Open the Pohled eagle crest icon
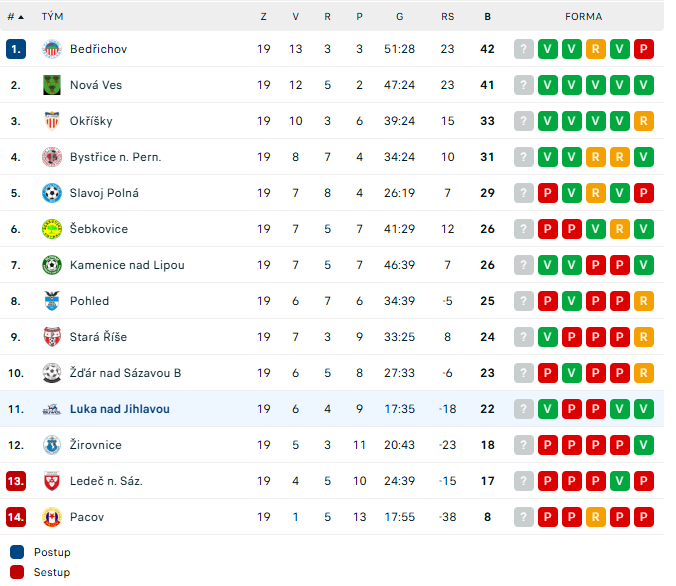The width and height of the screenshot is (676, 586). [52, 301]
